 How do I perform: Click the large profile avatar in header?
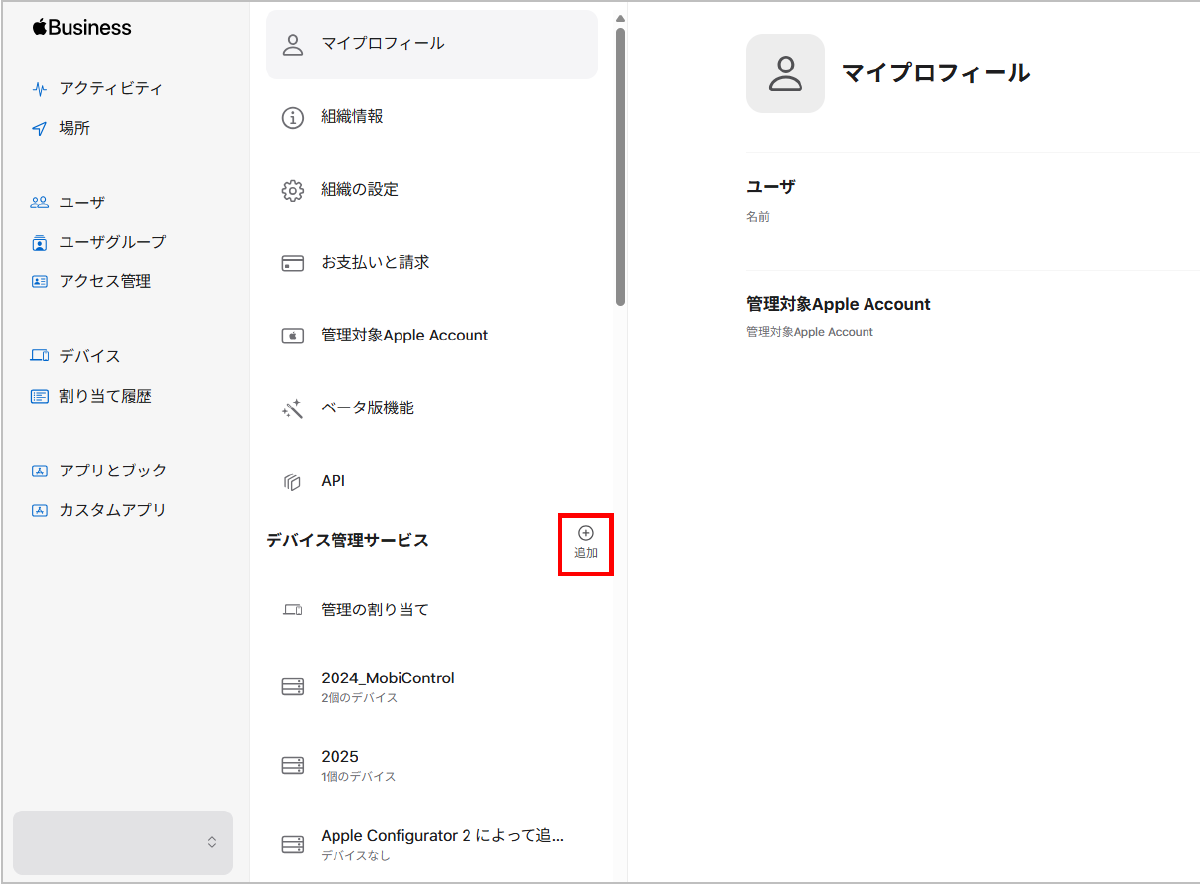785,73
